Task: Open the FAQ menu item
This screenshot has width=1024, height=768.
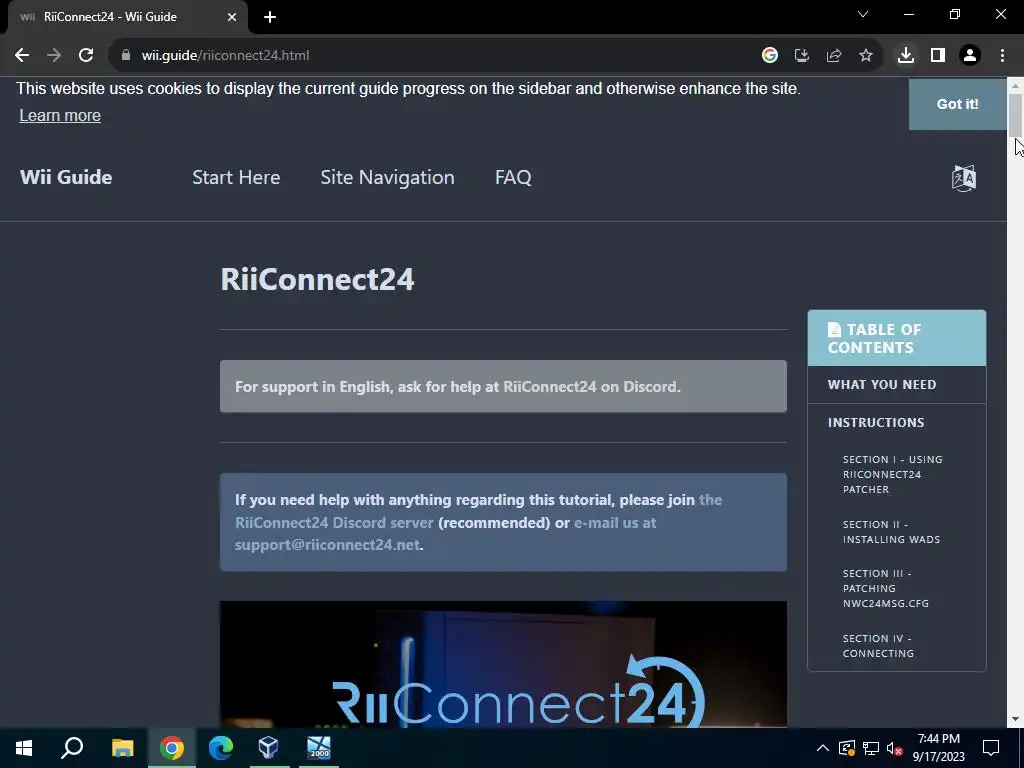Action: click(x=513, y=178)
